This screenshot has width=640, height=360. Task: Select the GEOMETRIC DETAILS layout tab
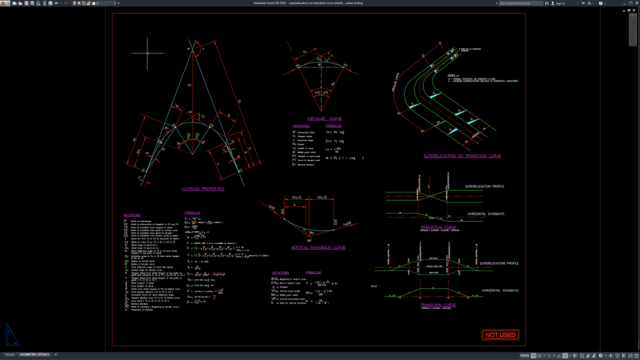pos(35,355)
